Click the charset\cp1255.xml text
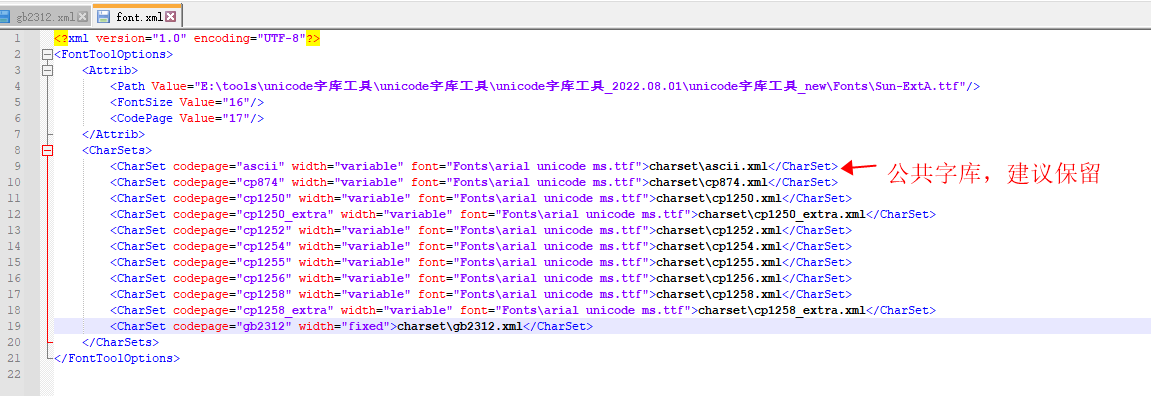The image size is (1151, 396). (x=719, y=262)
